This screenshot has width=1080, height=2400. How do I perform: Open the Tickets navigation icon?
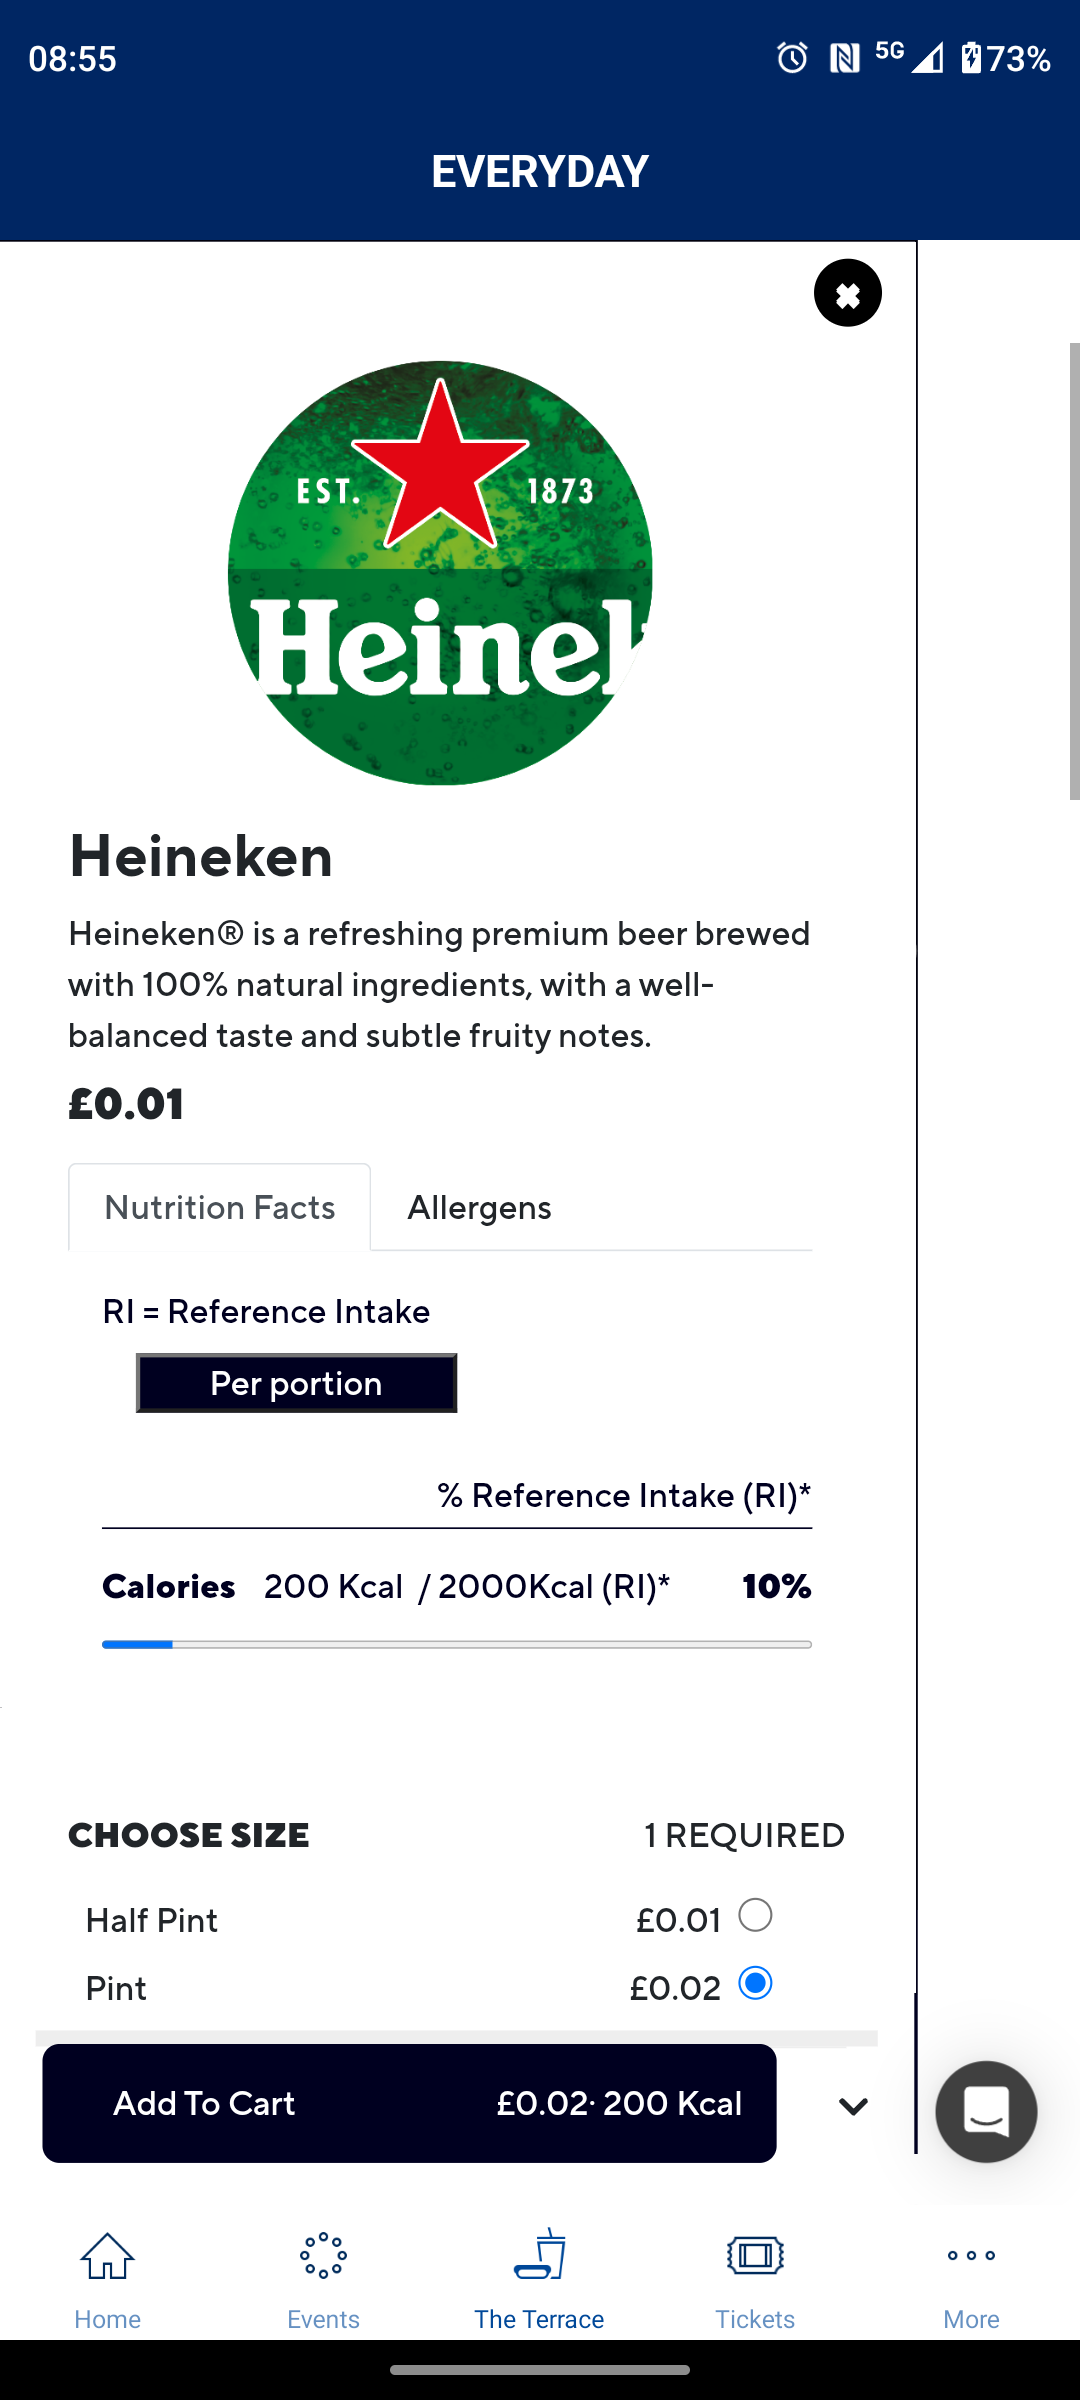click(755, 2256)
